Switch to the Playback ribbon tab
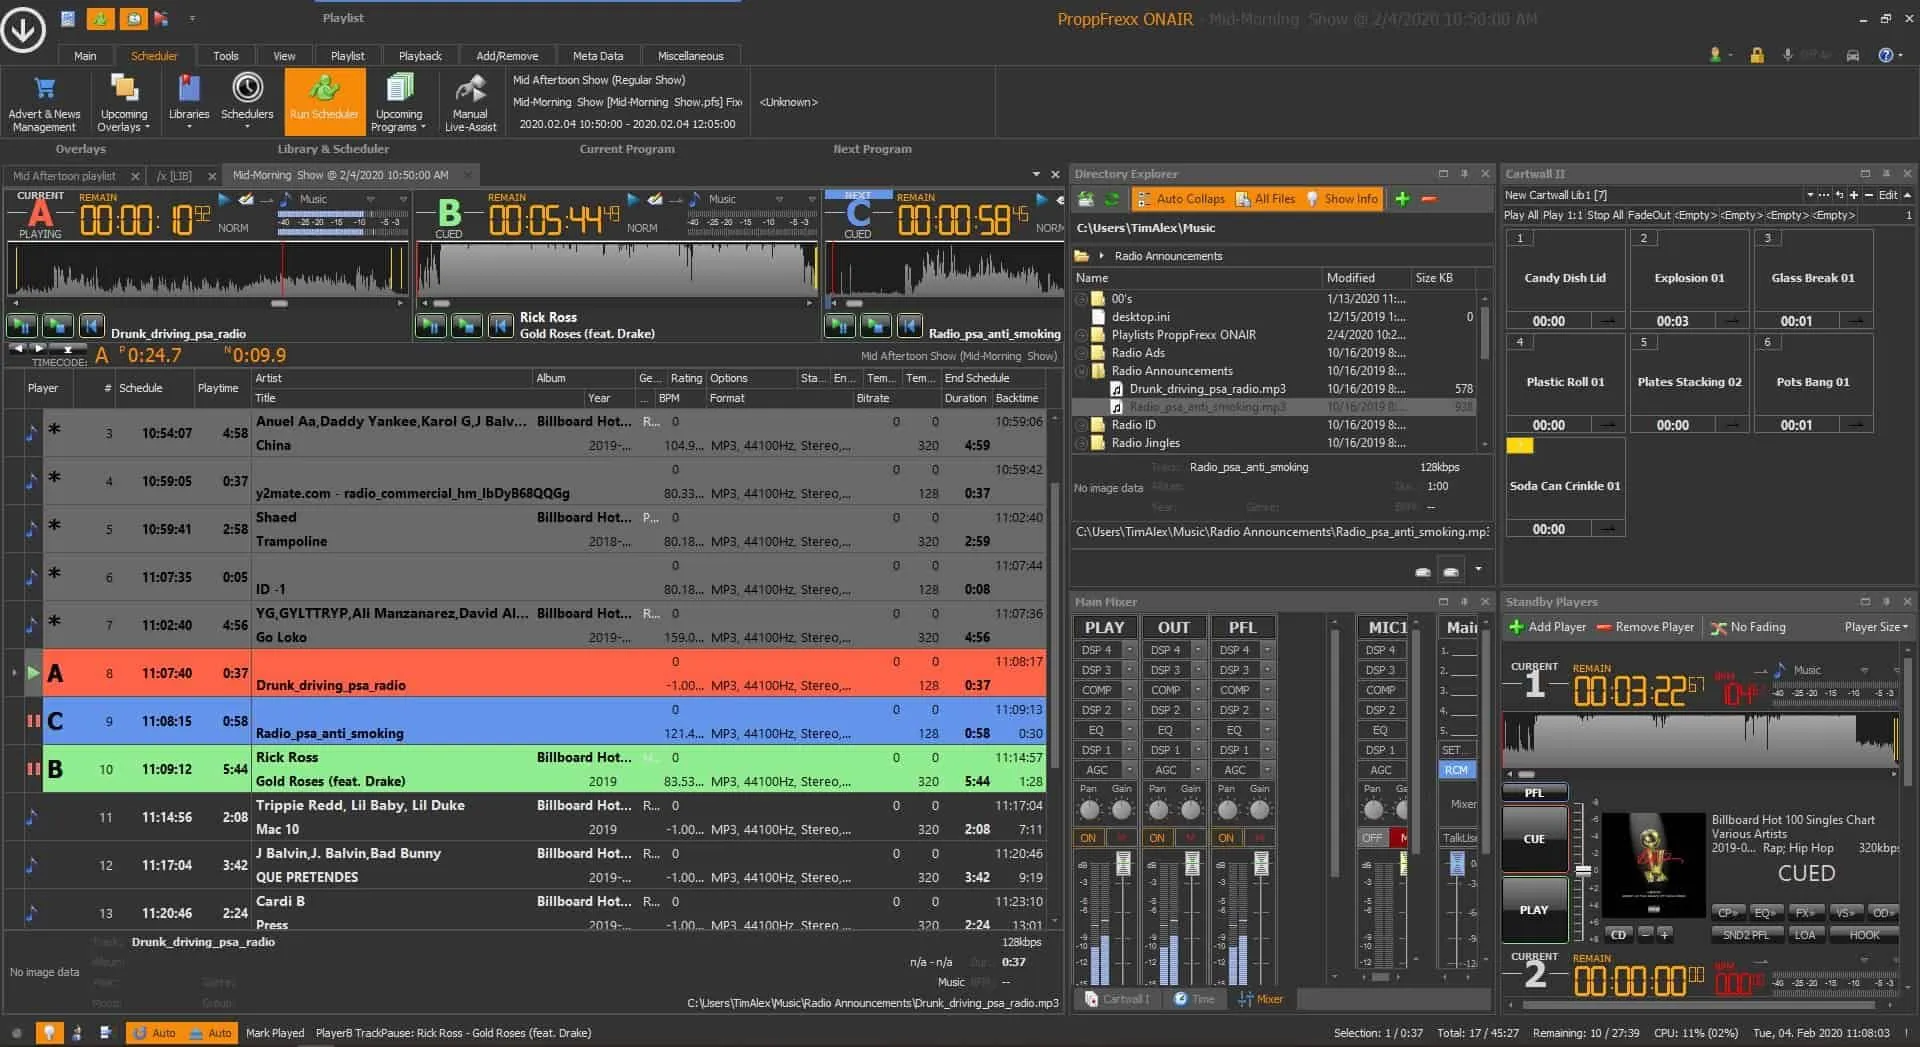Viewport: 1920px width, 1047px height. (x=419, y=55)
